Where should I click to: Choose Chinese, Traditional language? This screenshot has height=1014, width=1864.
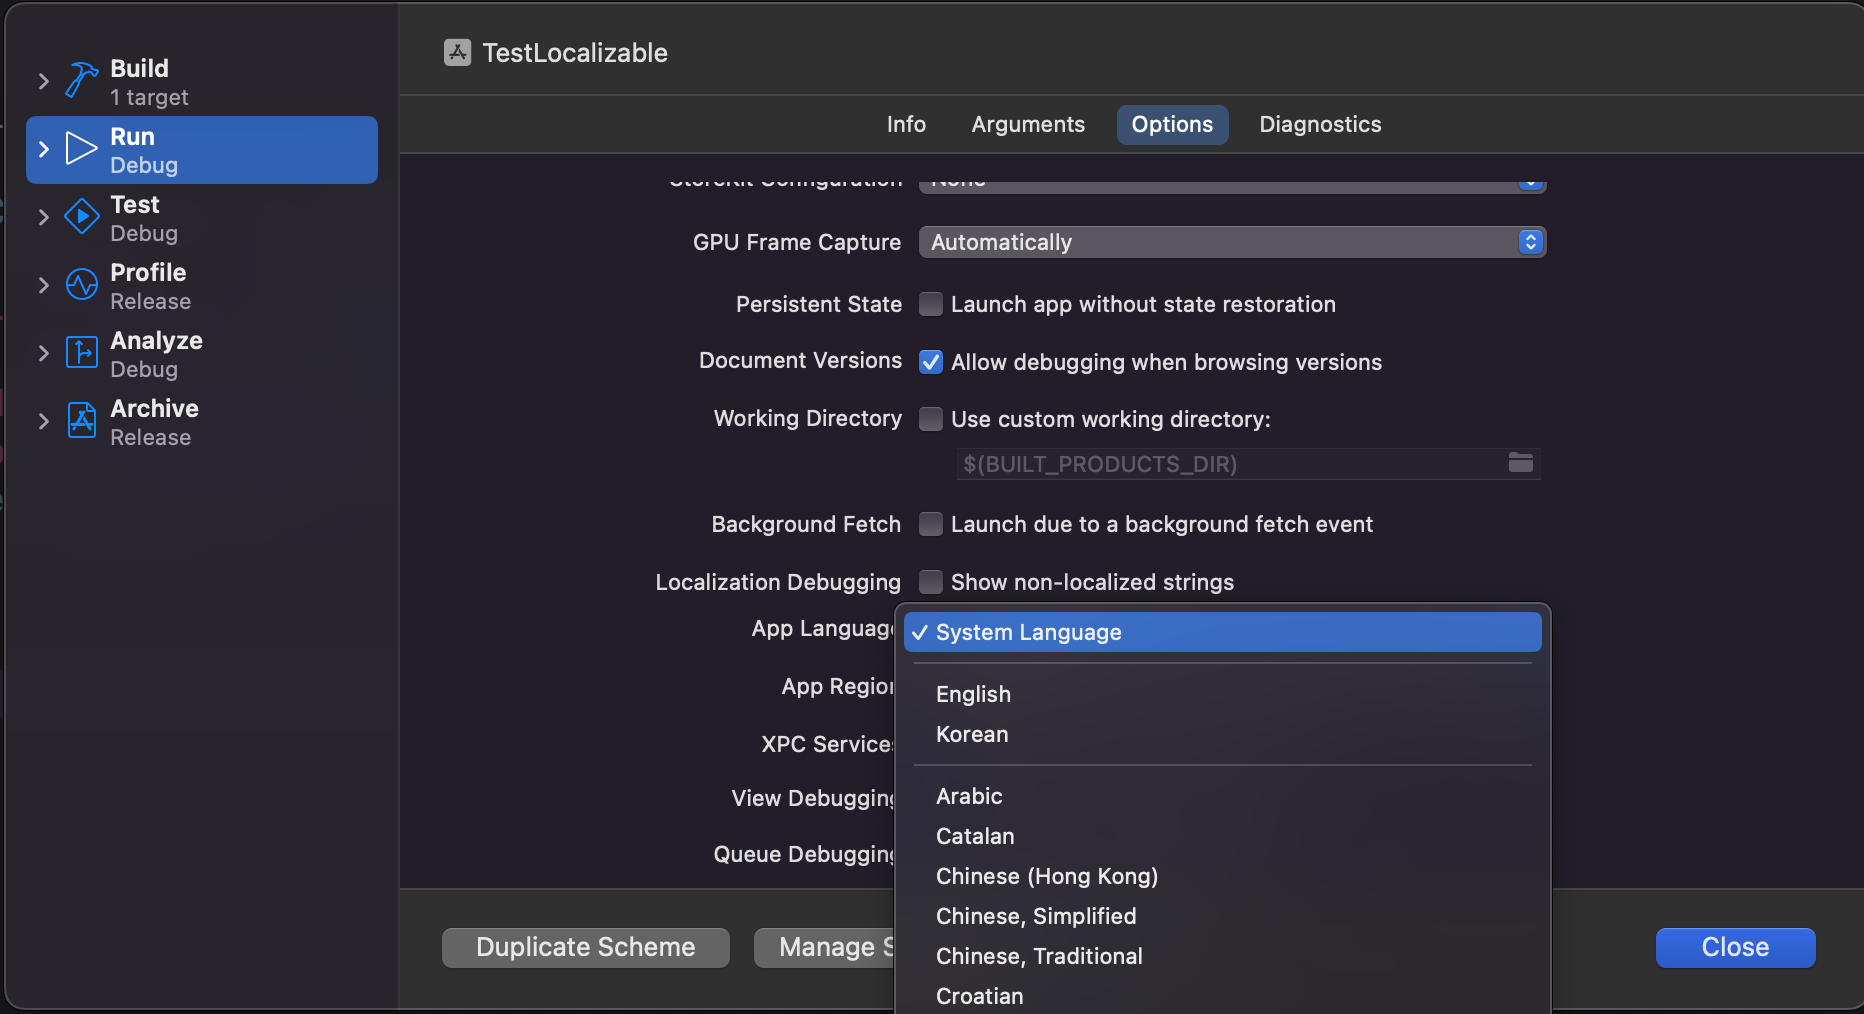pyautogui.click(x=1222, y=956)
